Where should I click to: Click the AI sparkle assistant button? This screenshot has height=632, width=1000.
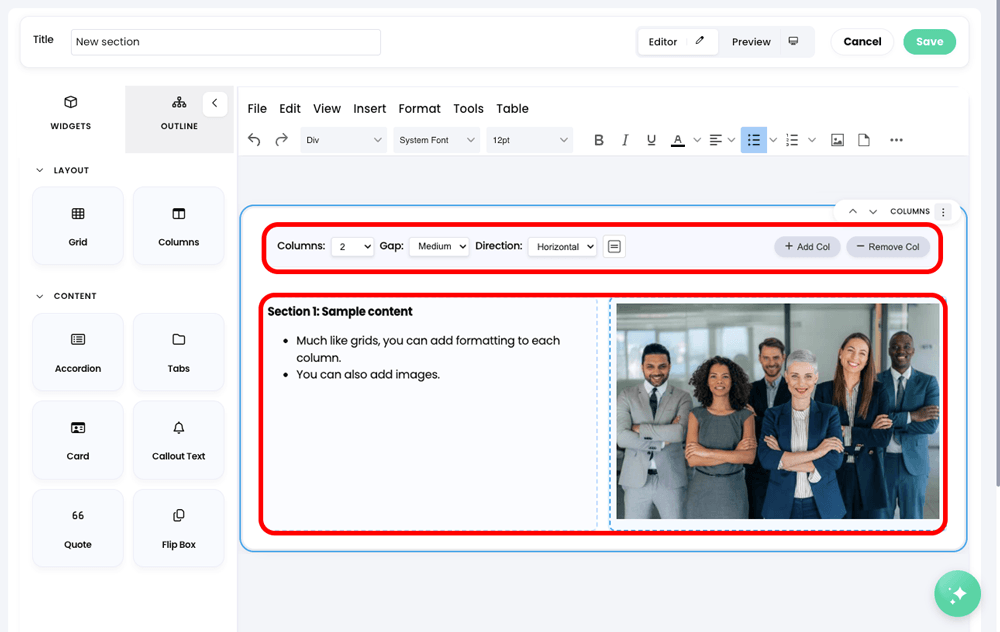click(x=957, y=594)
